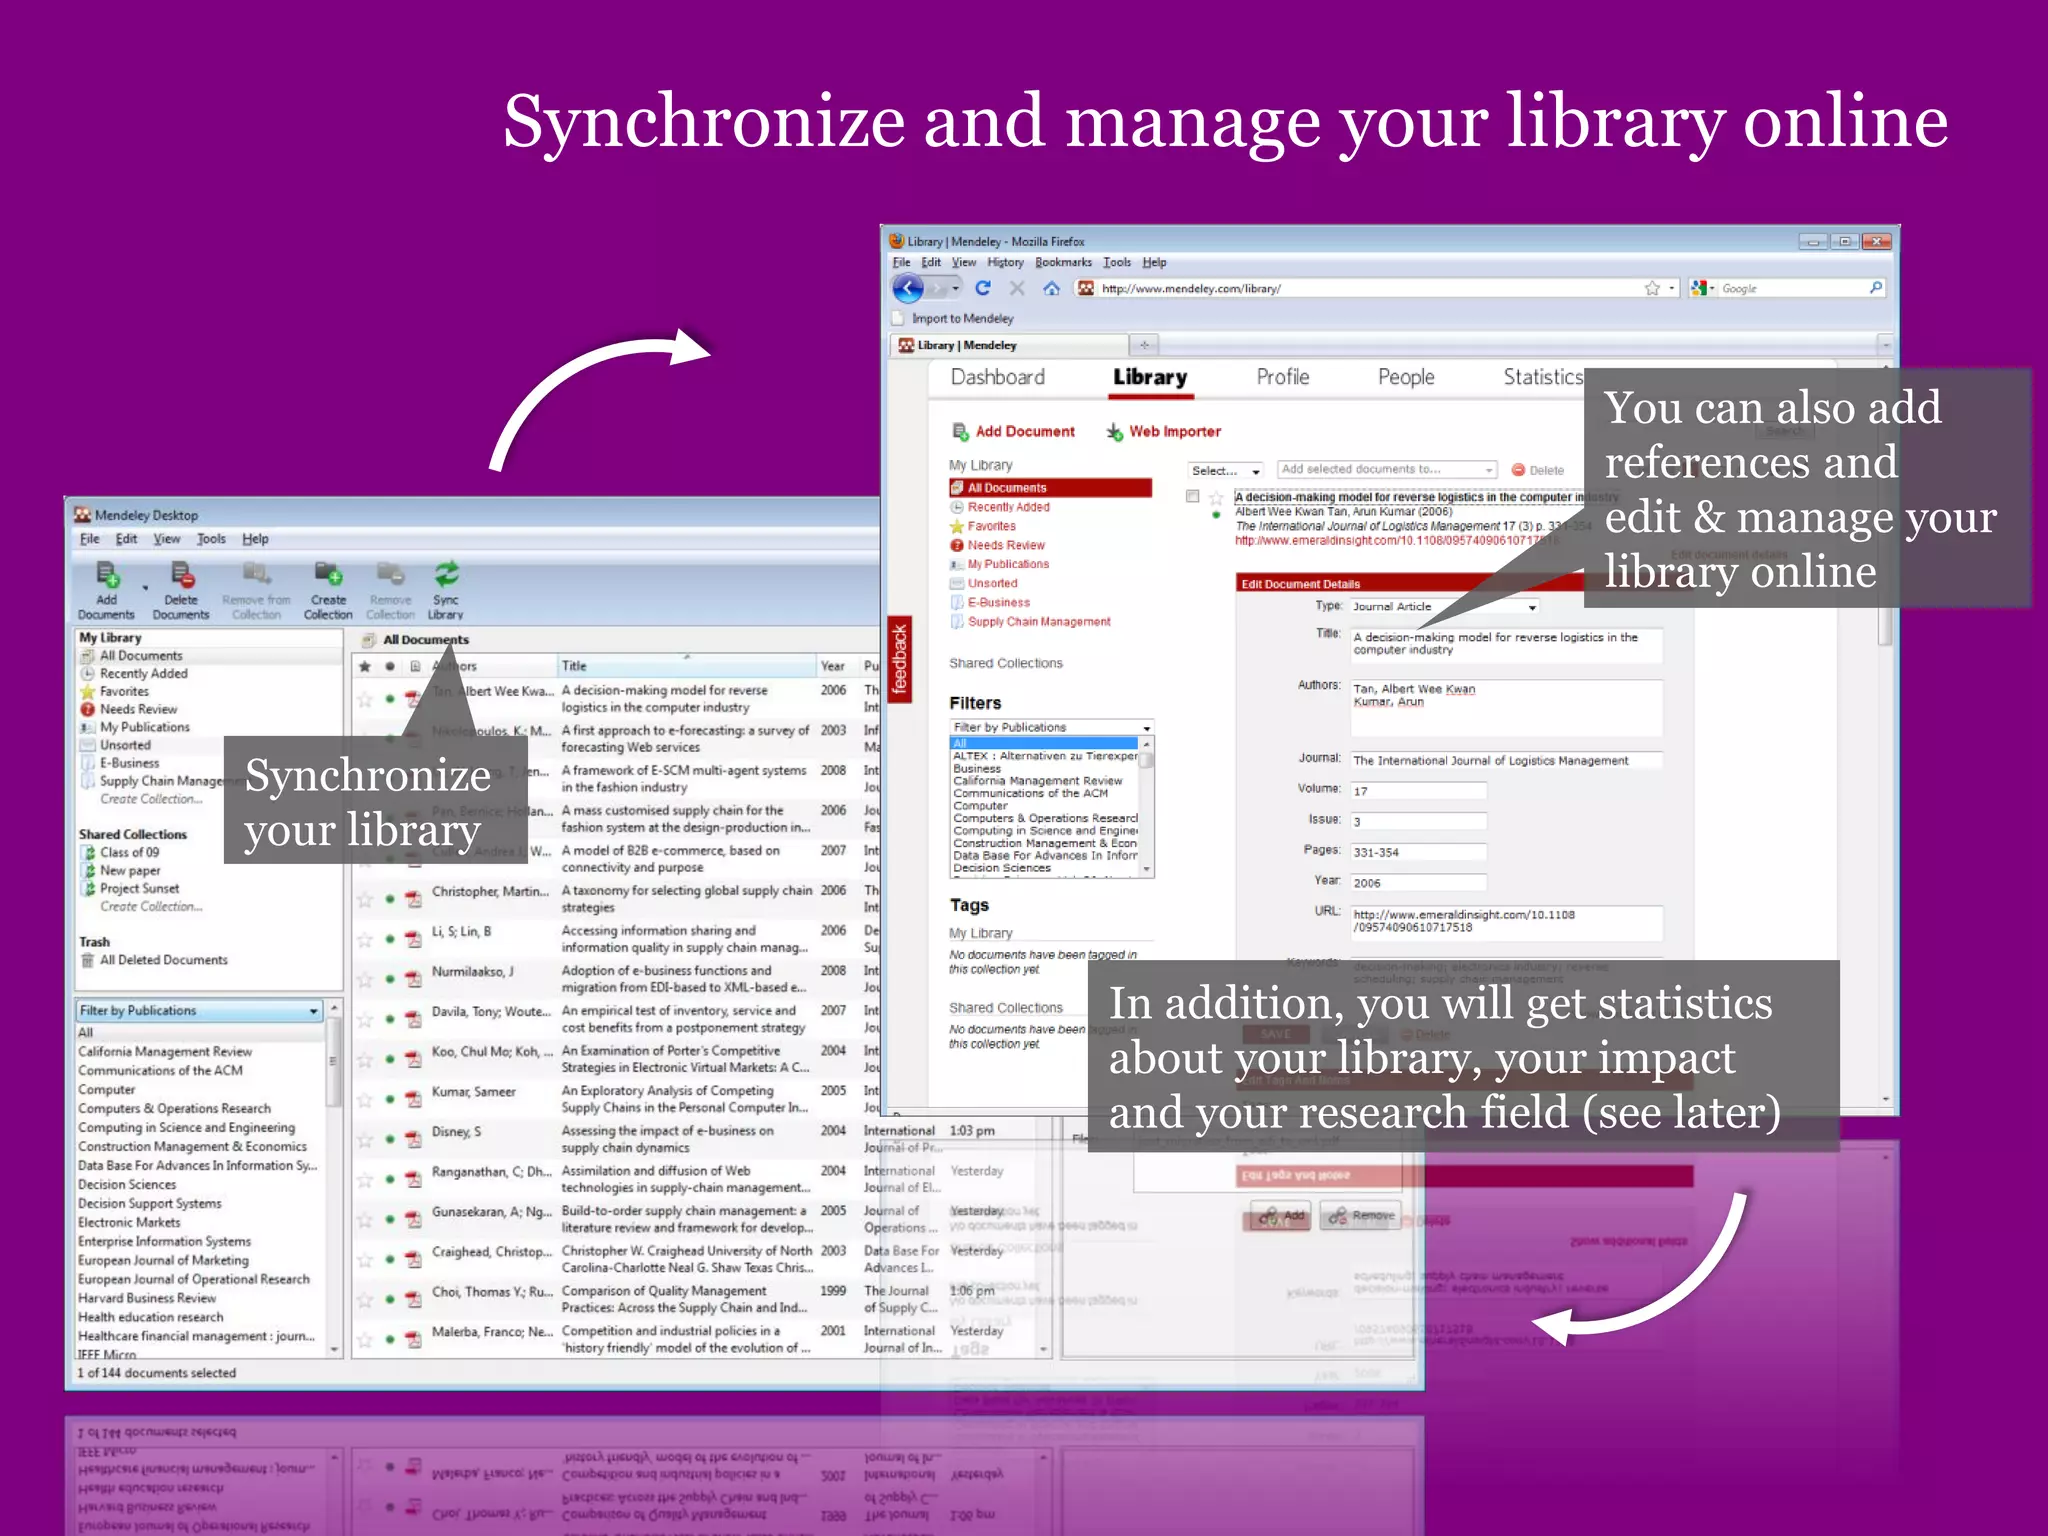Select California Management Review in web filter list
The image size is (2048, 1536).
1037,781
